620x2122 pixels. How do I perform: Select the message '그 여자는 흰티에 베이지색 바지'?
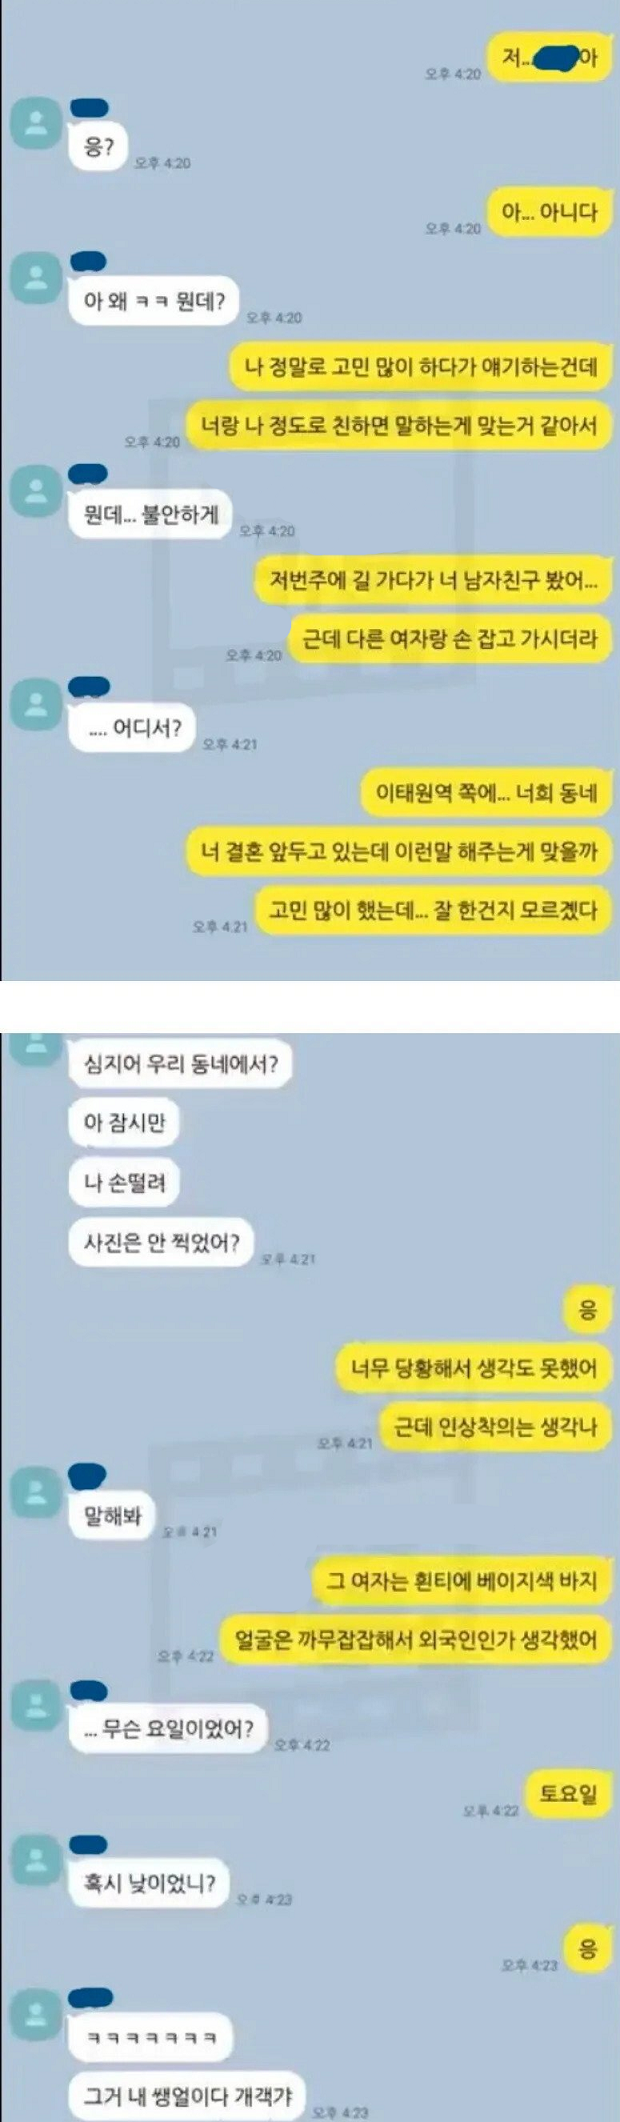pos(461,1581)
